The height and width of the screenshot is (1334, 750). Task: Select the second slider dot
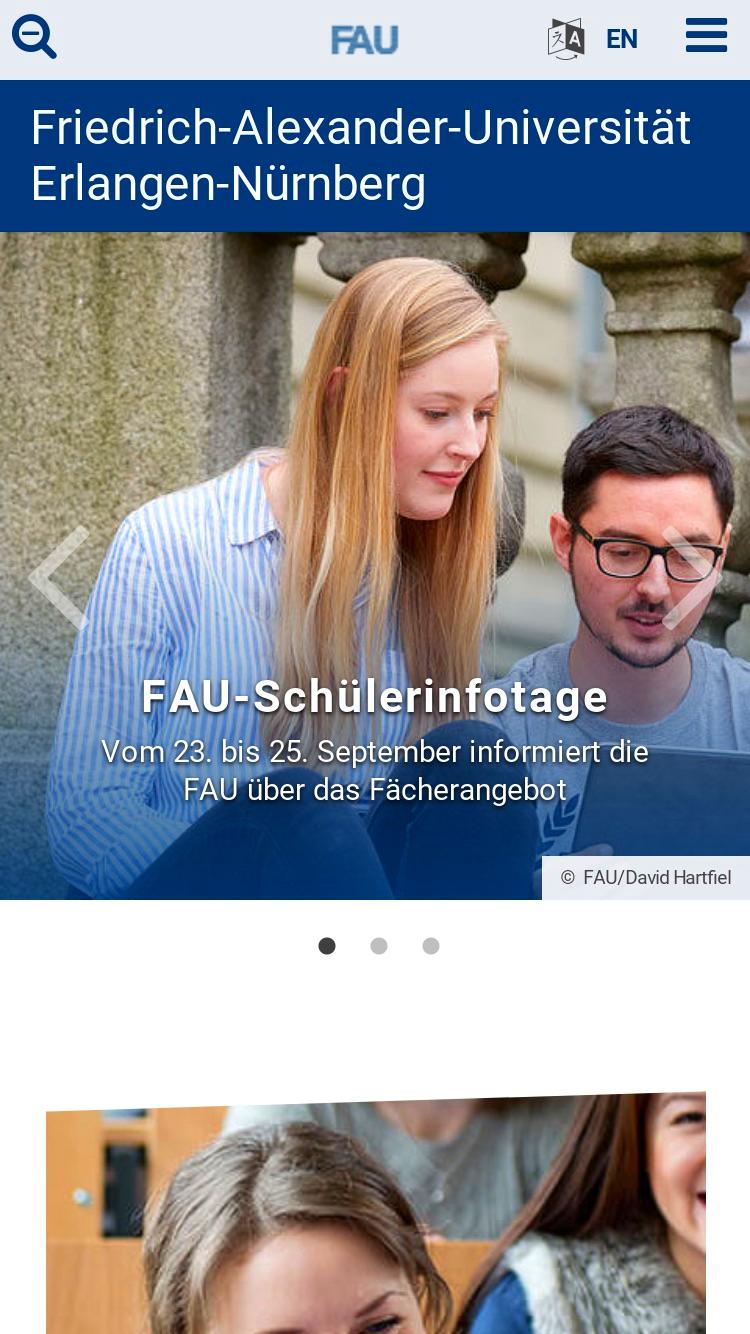(x=379, y=946)
